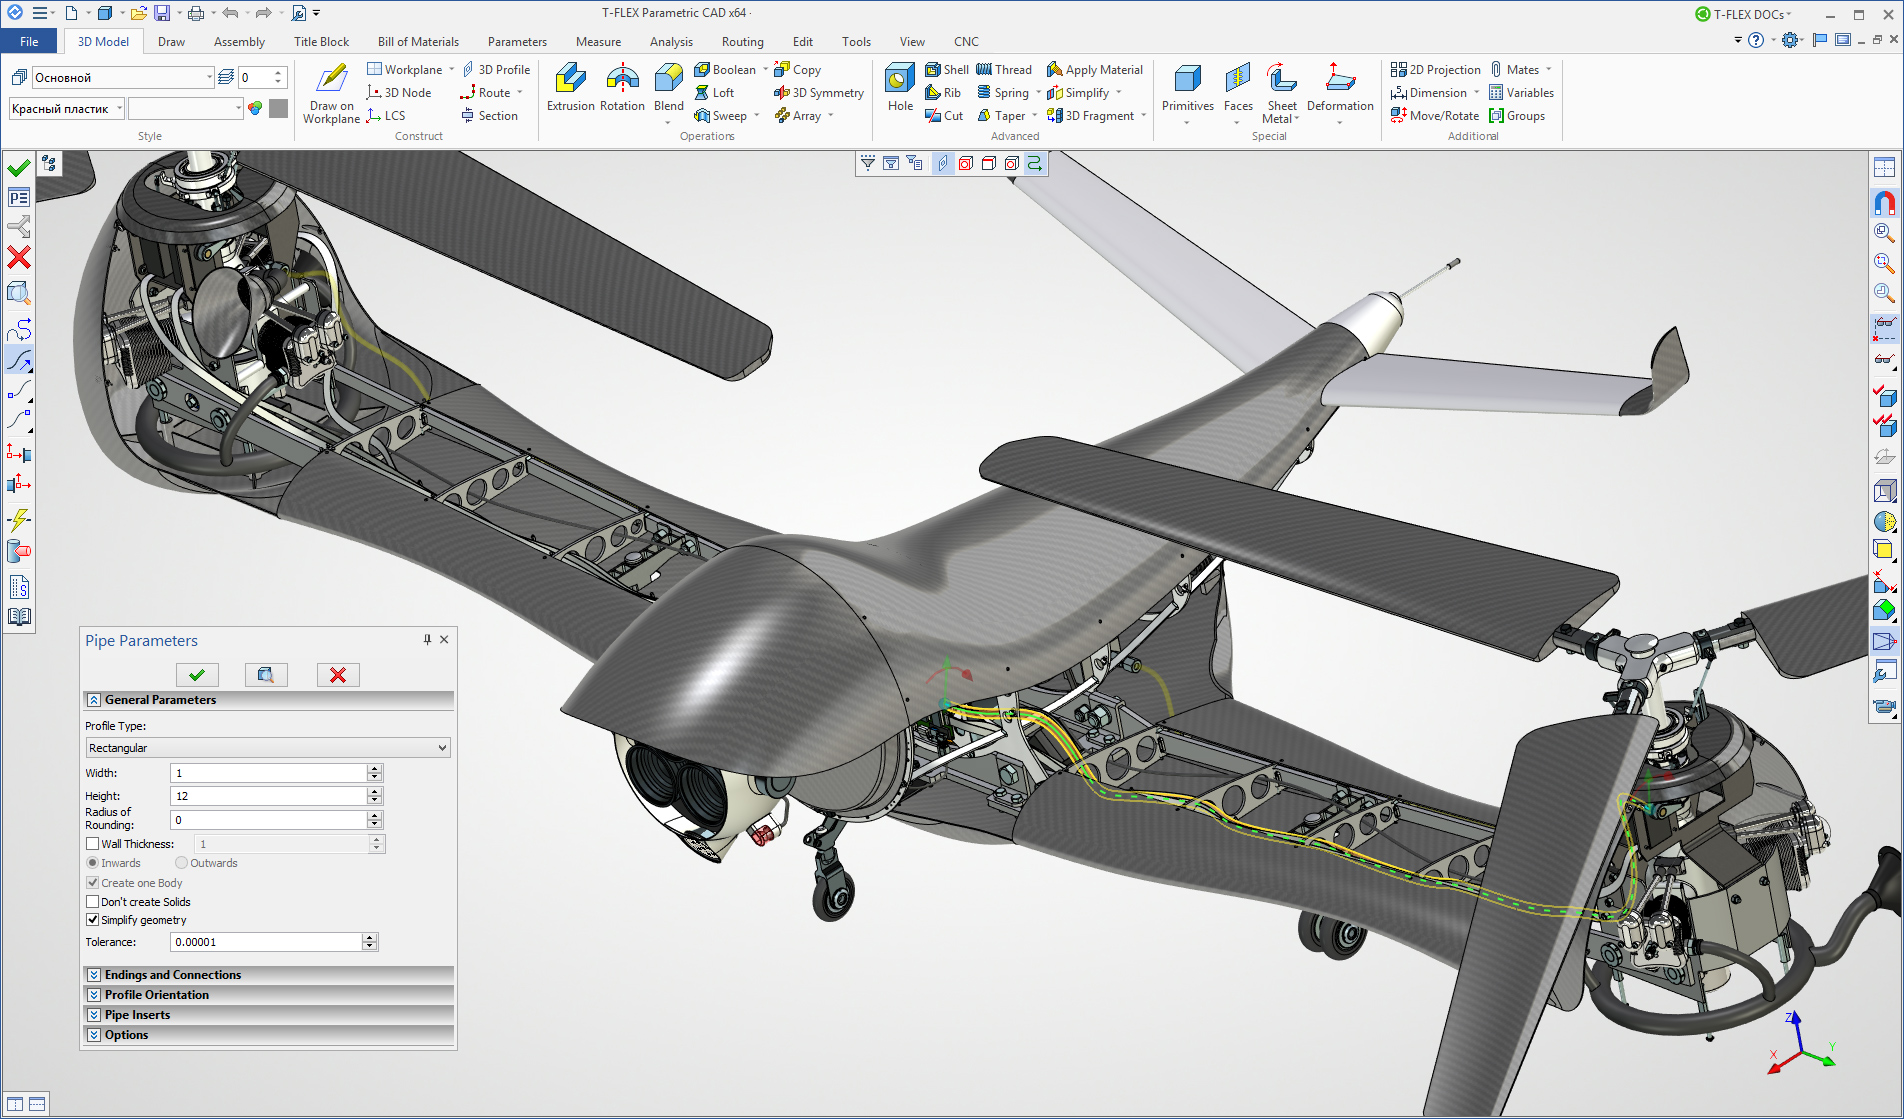The image size is (1904, 1119).
Task: Click the Help question mark button
Action: pyautogui.click(x=1756, y=40)
